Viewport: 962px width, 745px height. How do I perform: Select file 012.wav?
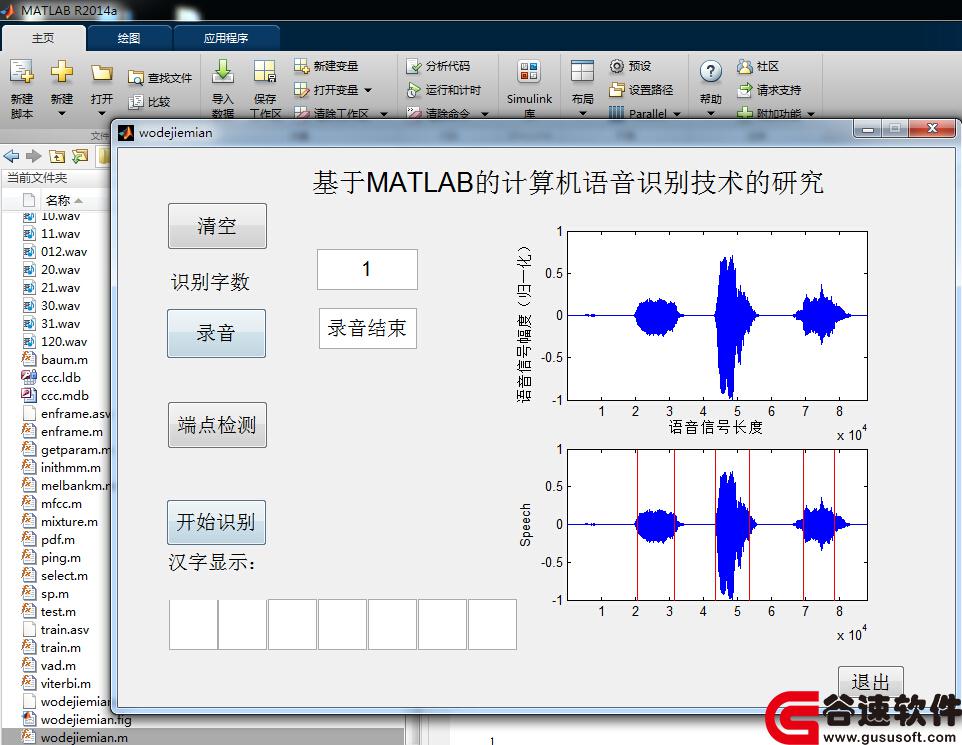pyautogui.click(x=64, y=252)
